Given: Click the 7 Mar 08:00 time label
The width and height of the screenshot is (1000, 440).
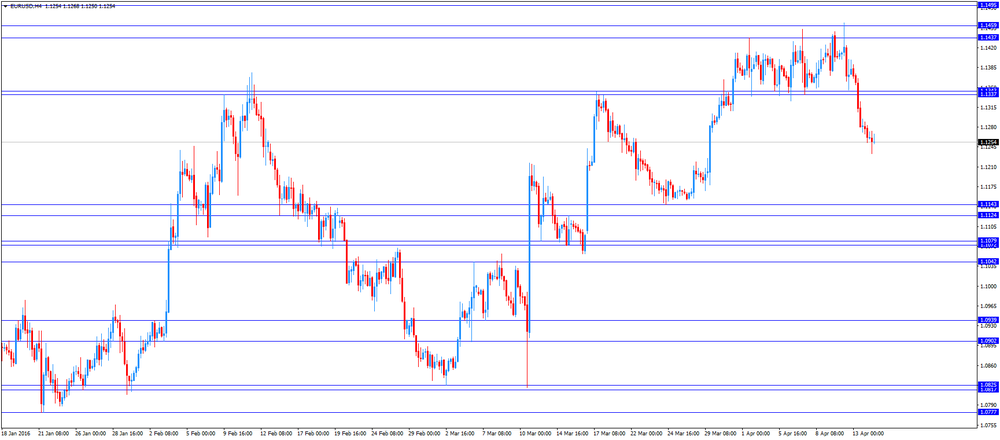Looking at the screenshot, I should coord(499,434).
